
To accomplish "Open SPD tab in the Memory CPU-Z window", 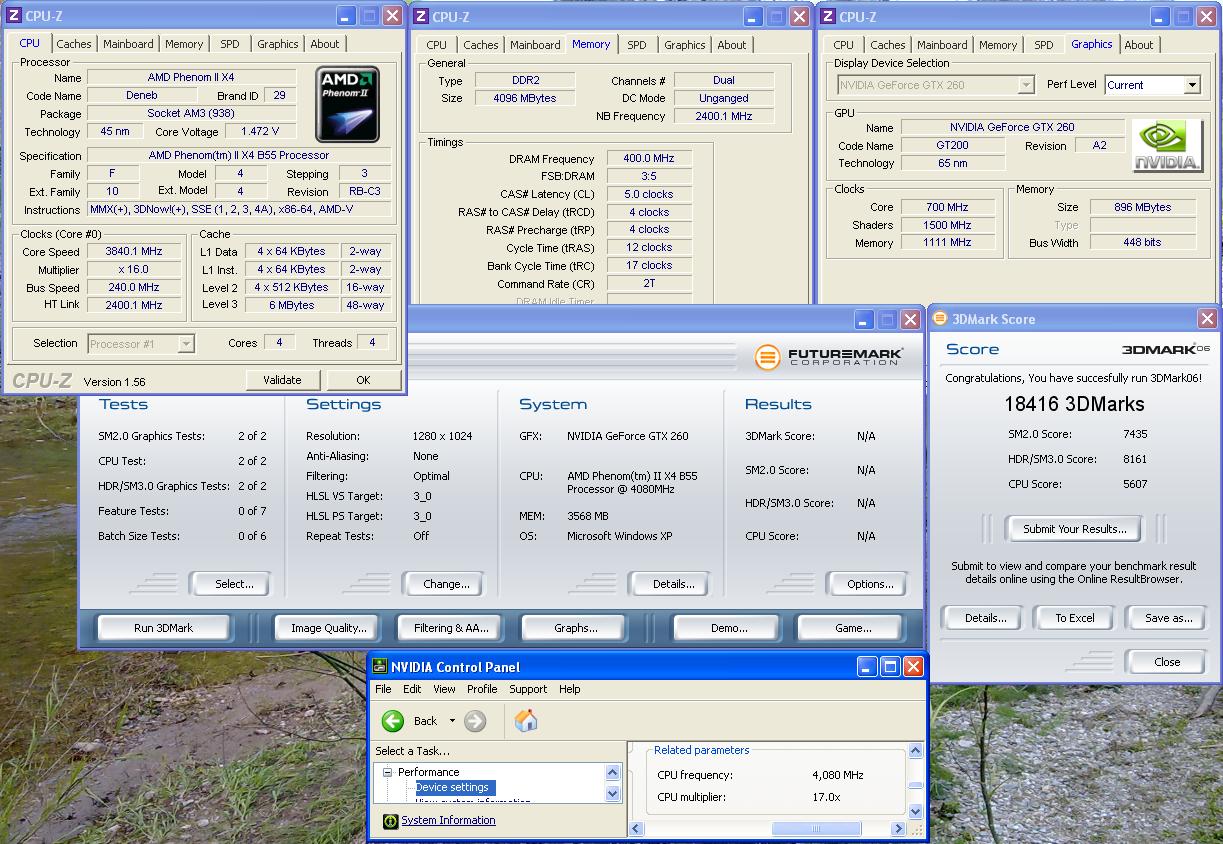I will [x=636, y=45].
